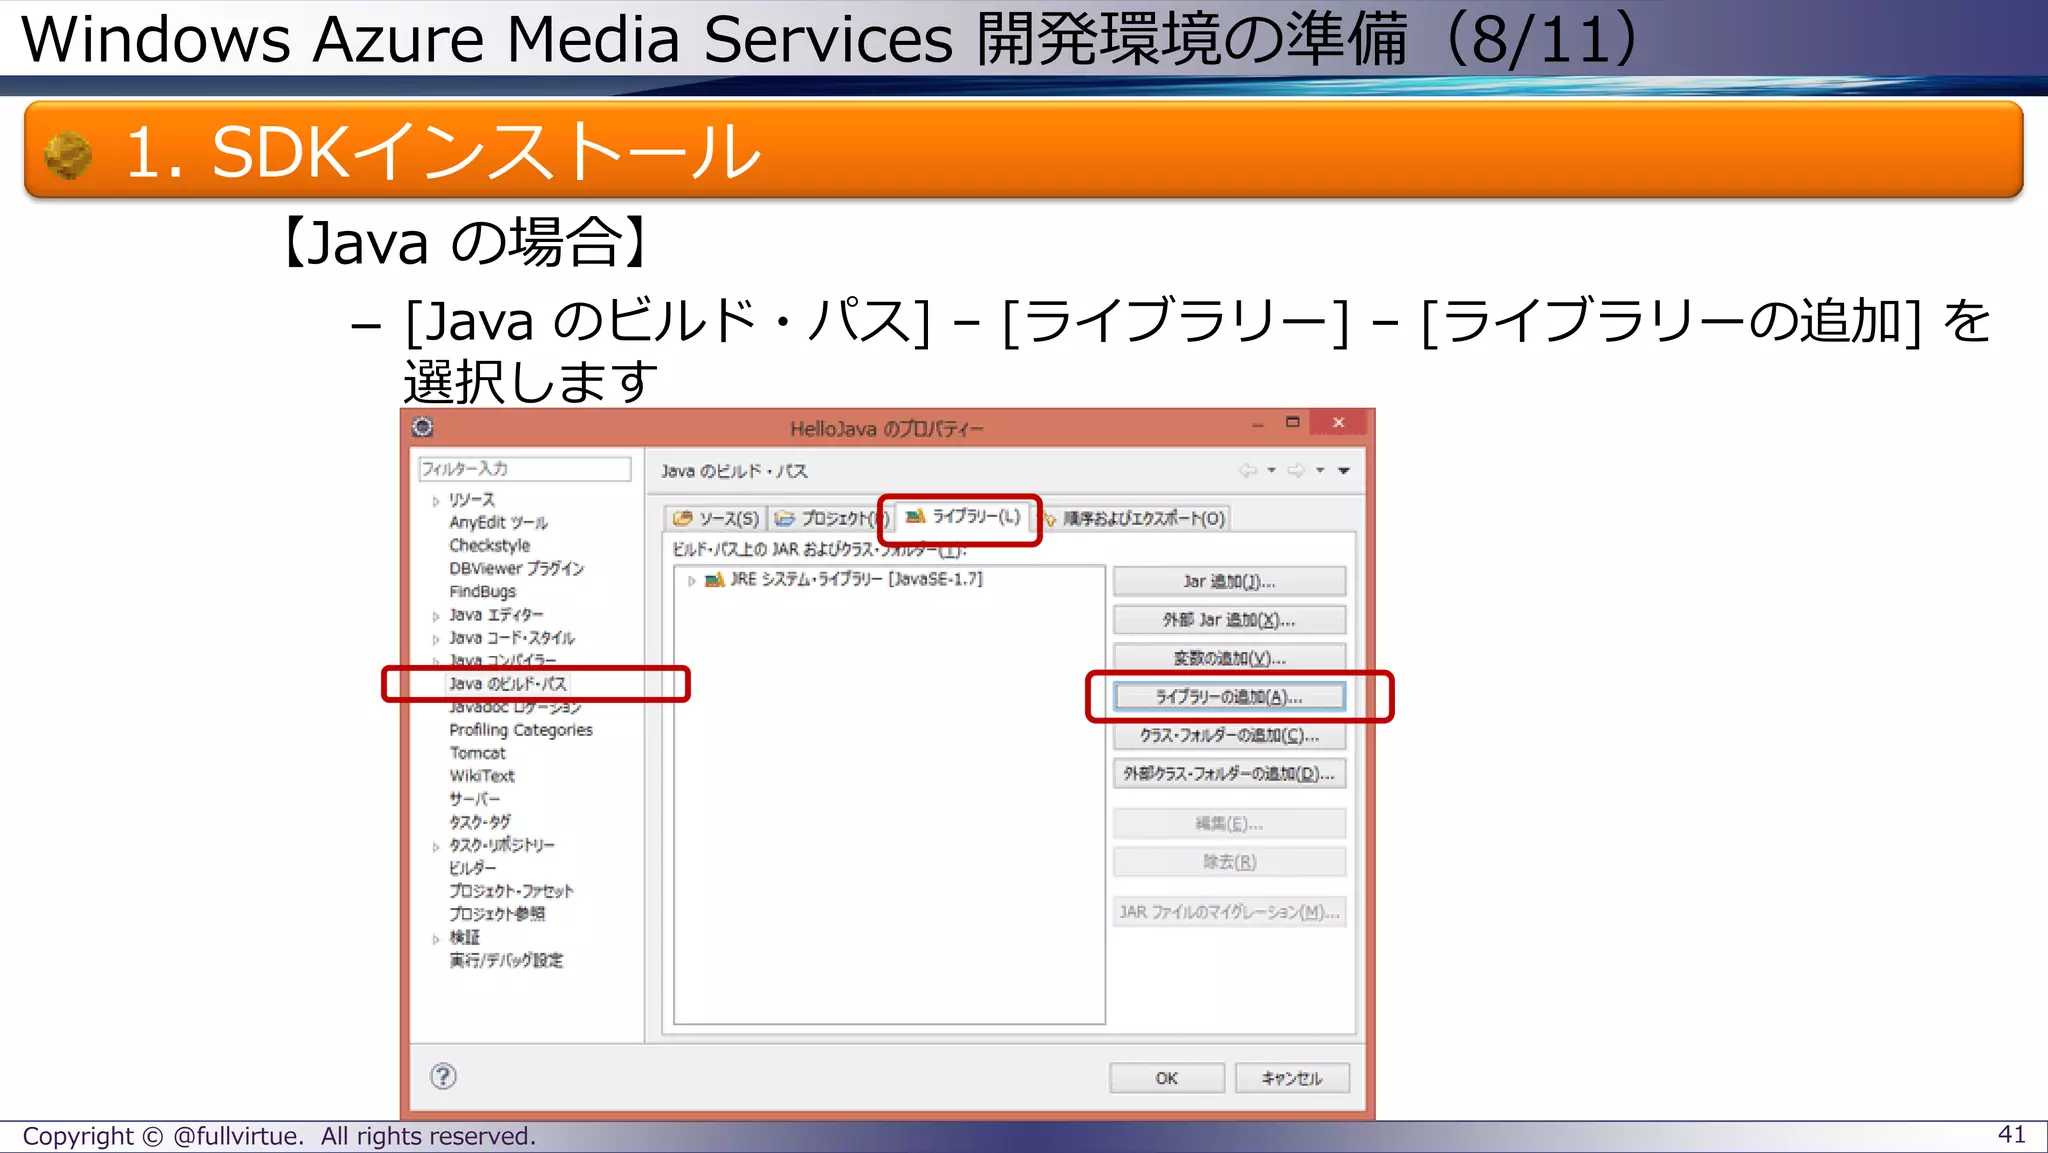Select Java のビルド・パス in the tree
This screenshot has width=2048, height=1153.
(x=507, y=684)
